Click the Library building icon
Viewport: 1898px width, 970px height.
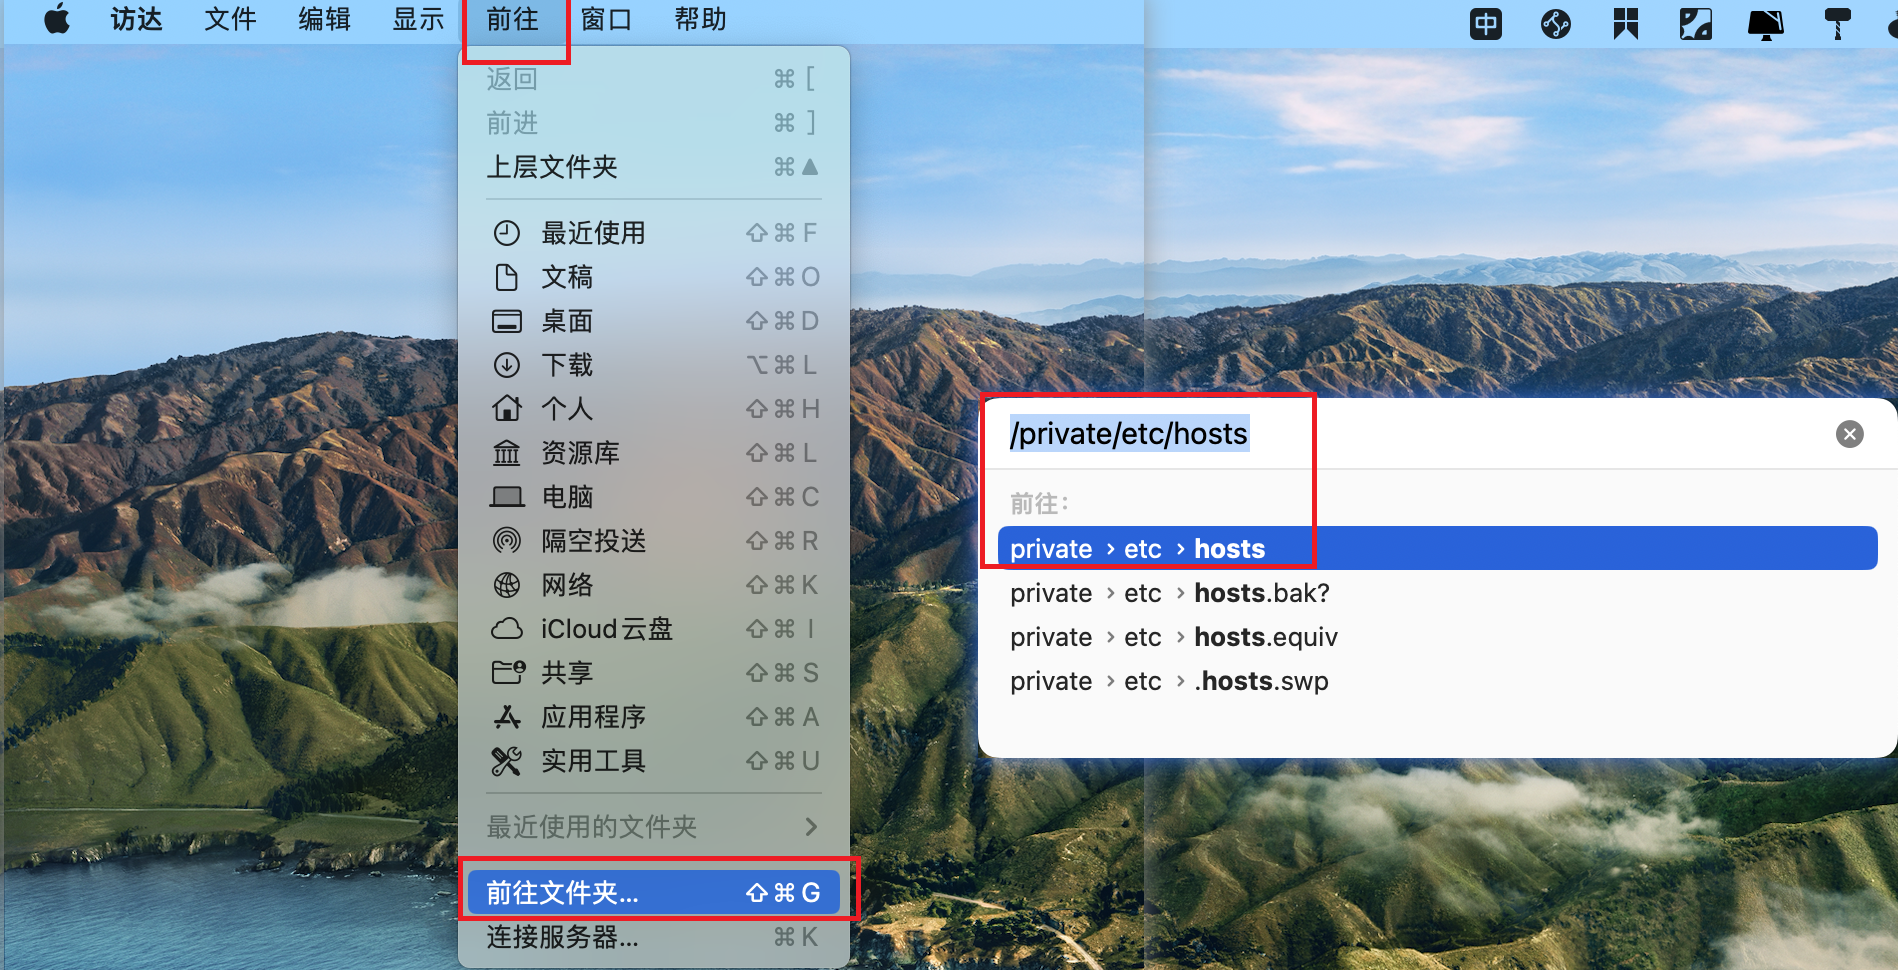[x=507, y=453]
